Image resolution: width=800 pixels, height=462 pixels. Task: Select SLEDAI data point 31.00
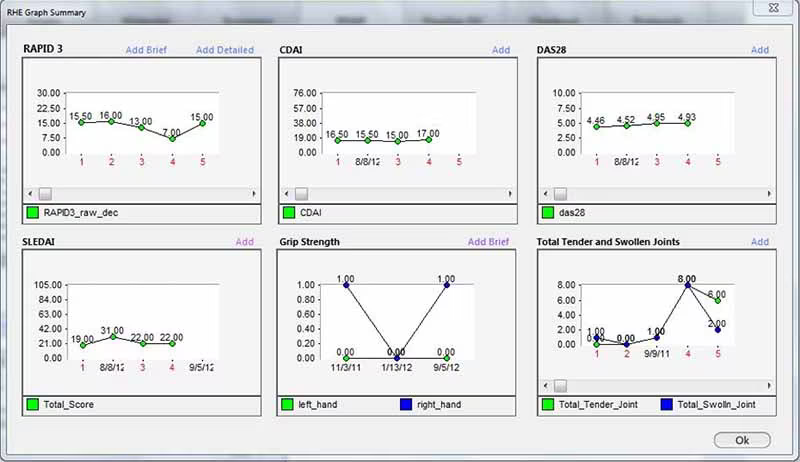pyautogui.click(x=113, y=337)
